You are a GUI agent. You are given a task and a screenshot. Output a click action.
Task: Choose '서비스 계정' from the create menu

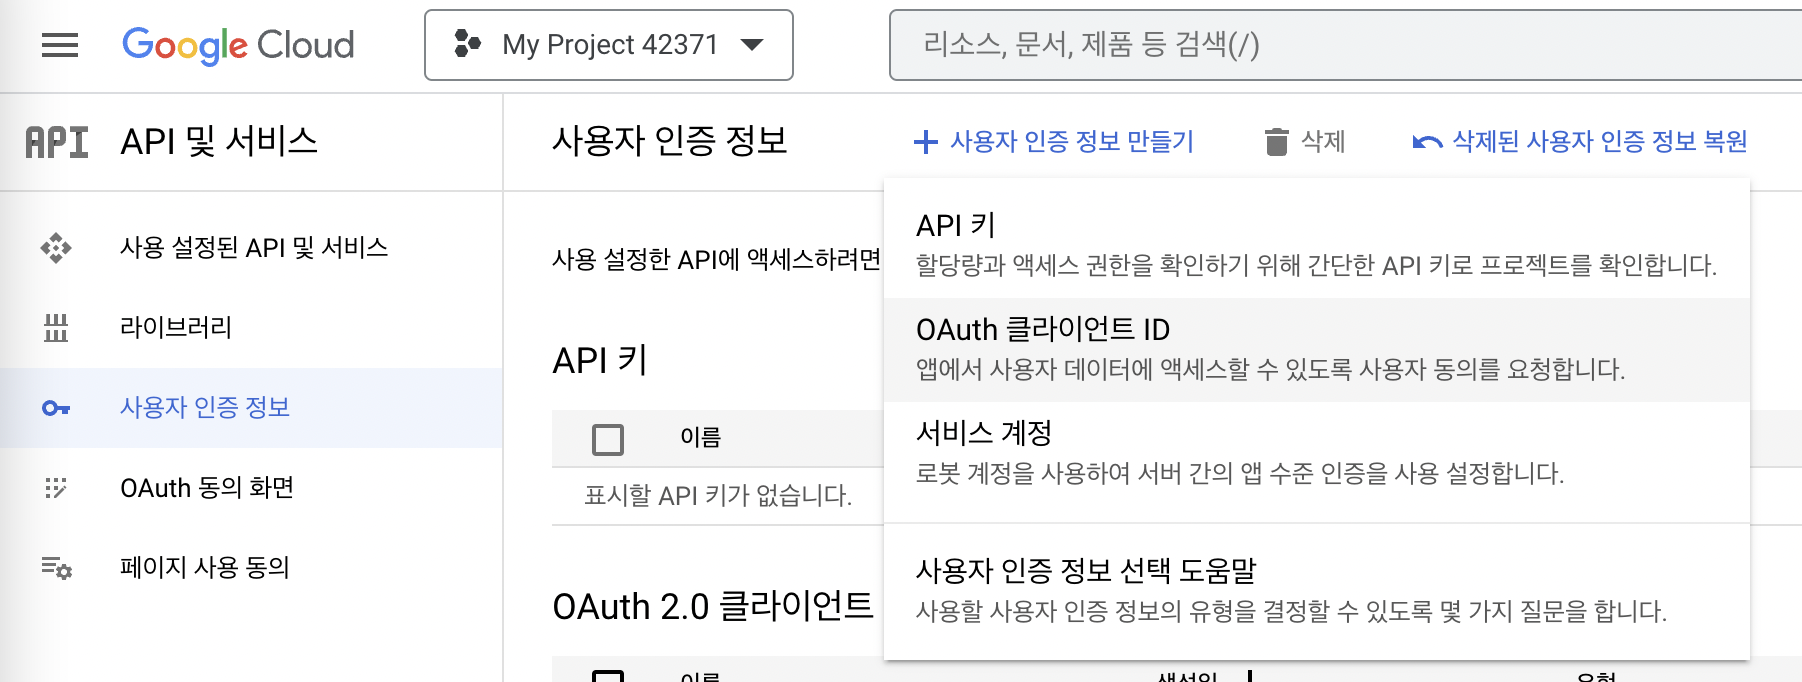coord(1317,453)
